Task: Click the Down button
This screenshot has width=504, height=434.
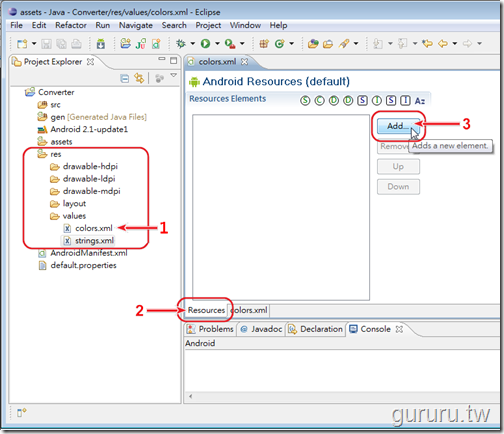Action: 398,187
